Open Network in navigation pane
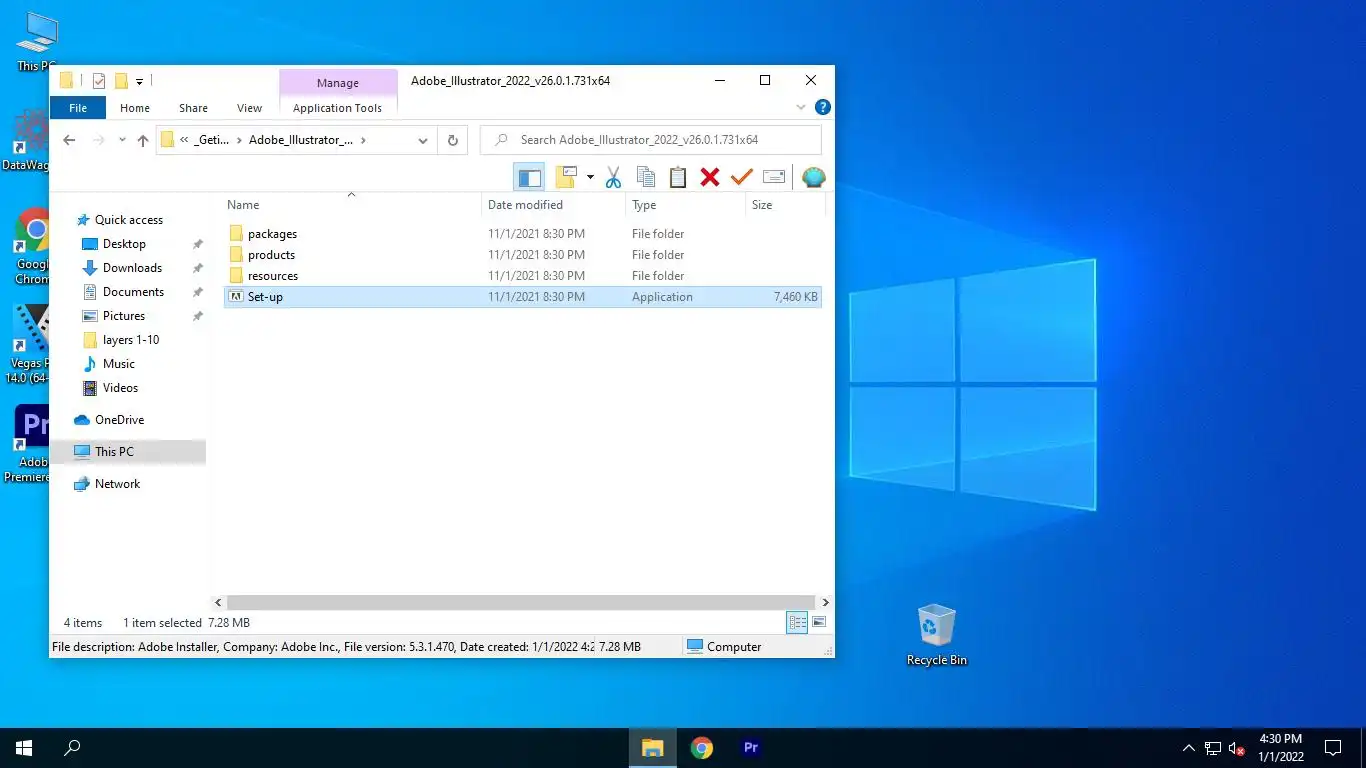The image size is (1366, 768). point(117,484)
